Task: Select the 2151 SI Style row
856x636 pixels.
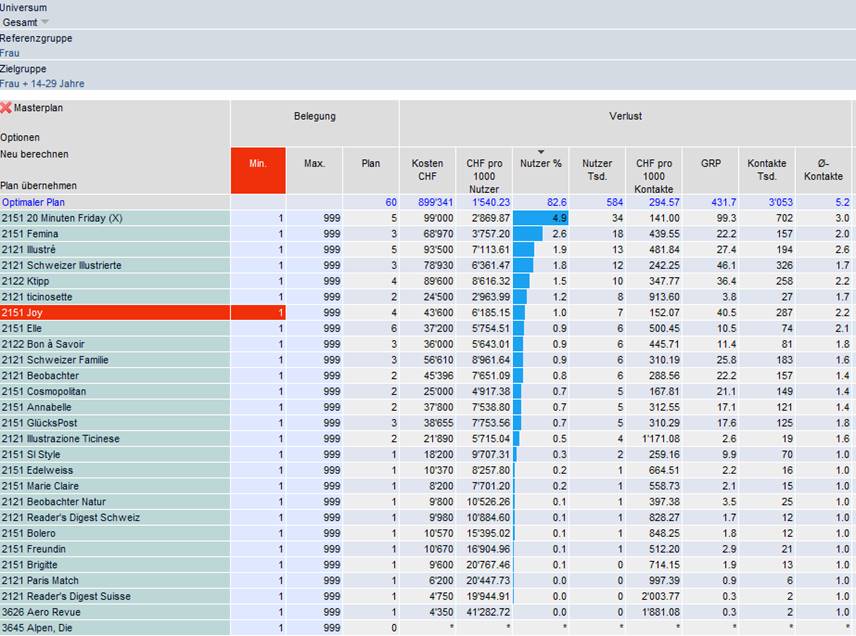Action: (x=115, y=455)
